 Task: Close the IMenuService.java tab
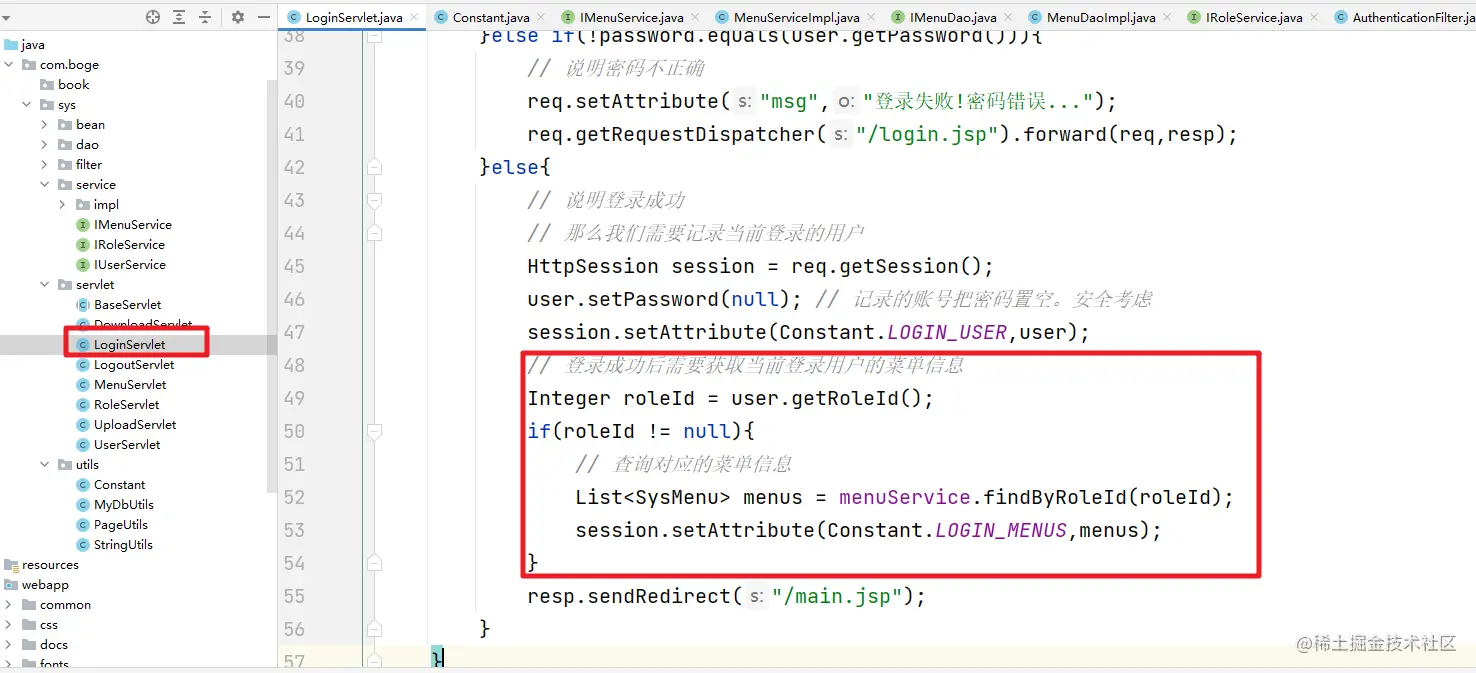point(695,18)
